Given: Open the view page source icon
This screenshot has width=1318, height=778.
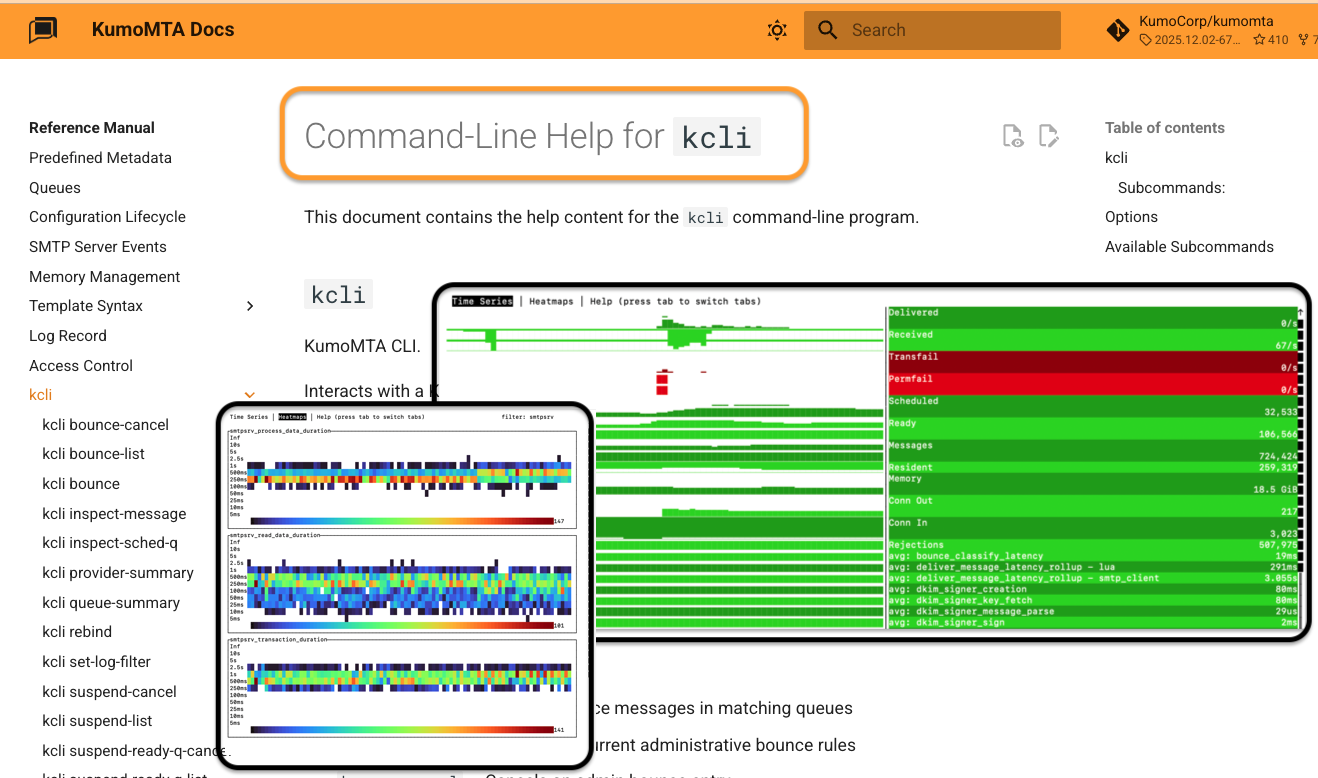Looking at the screenshot, I should (1012, 135).
